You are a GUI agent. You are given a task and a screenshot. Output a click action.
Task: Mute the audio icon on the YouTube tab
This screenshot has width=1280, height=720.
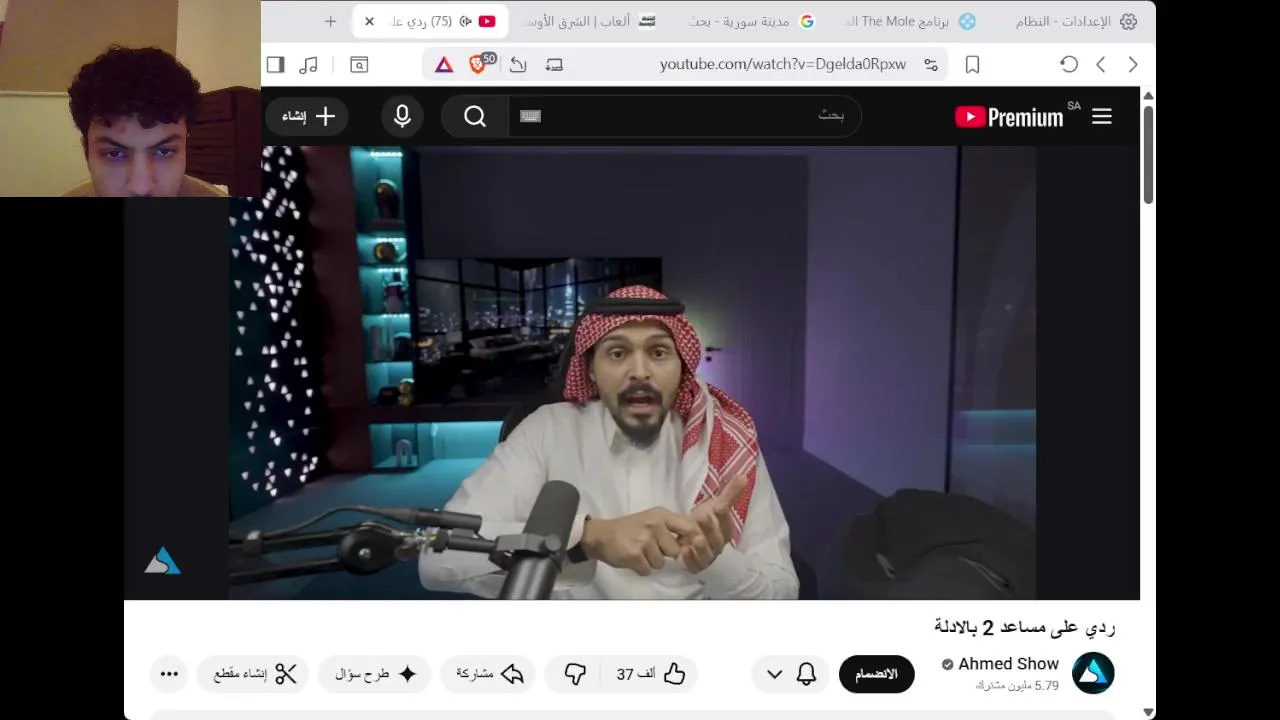(x=465, y=21)
